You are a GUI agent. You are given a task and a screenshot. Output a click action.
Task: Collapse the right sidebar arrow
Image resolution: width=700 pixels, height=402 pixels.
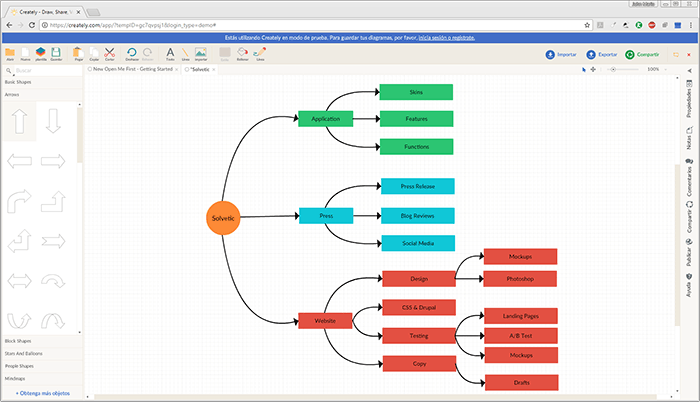[689, 71]
